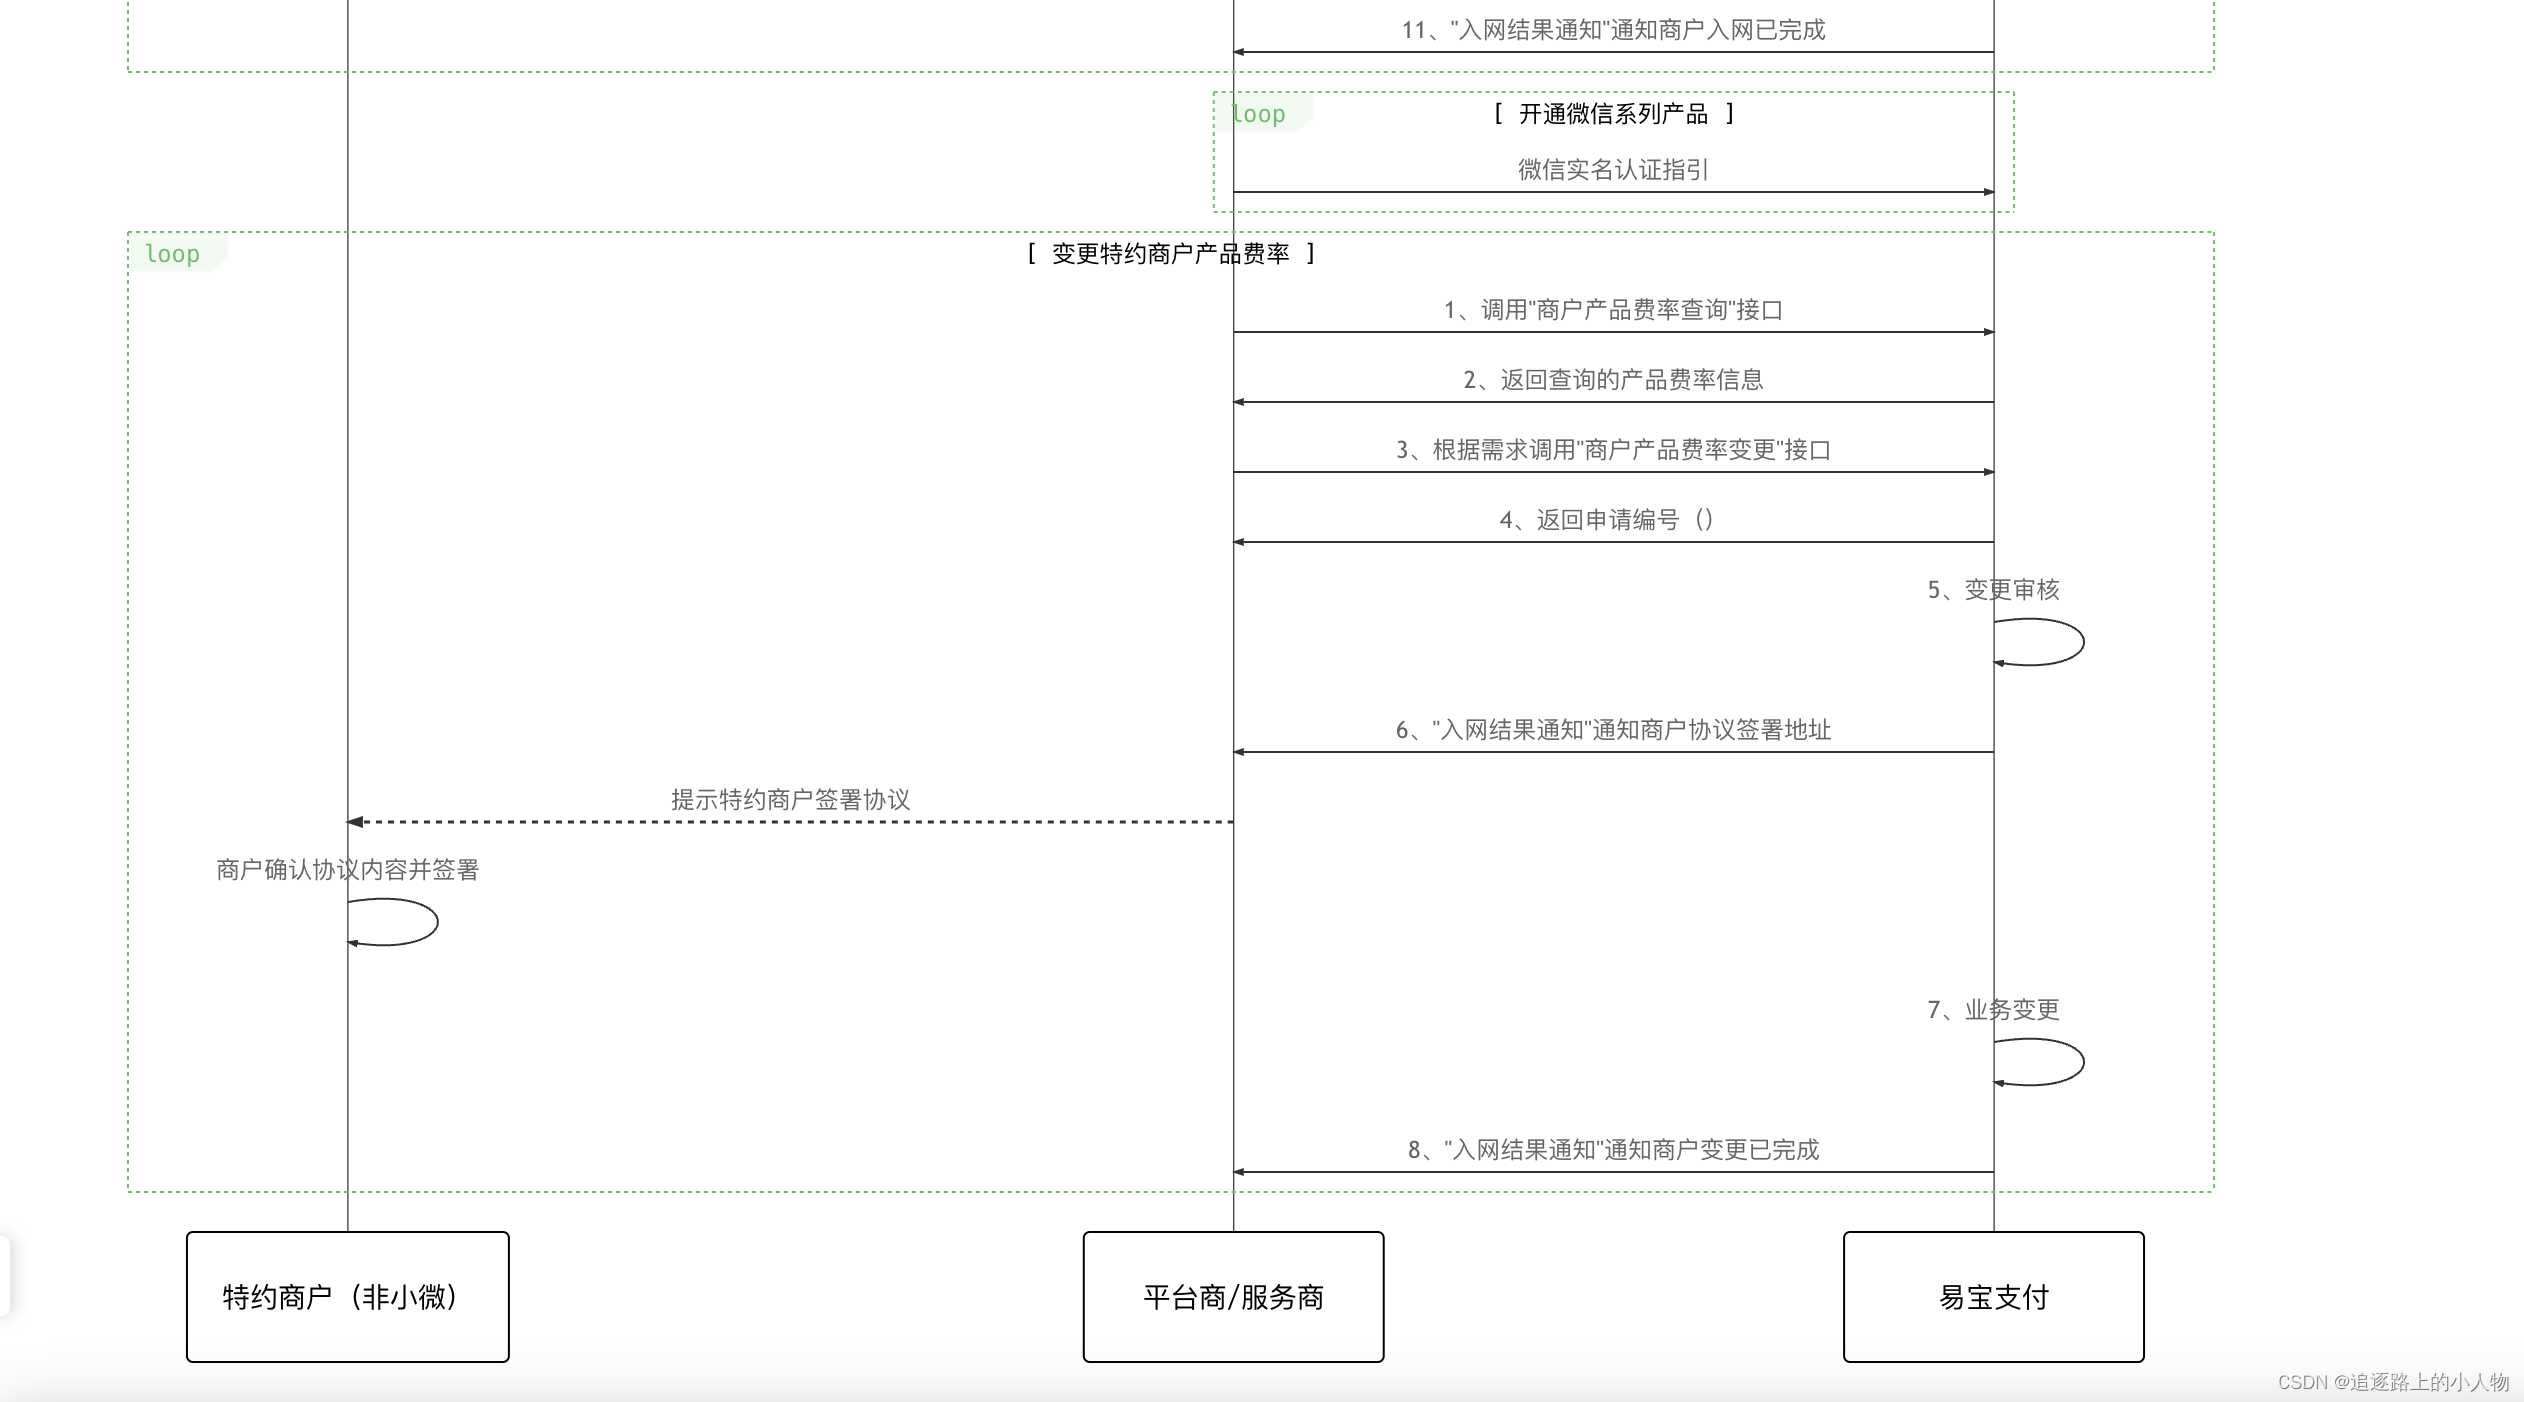Viewport: 2524px width, 1402px height.
Task: Click the 平台商/服务商 participant box
Action: tap(1233, 1296)
